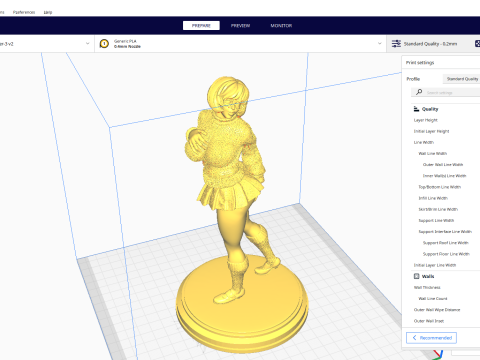
Task: Open the Help menu
Action: (48, 12)
